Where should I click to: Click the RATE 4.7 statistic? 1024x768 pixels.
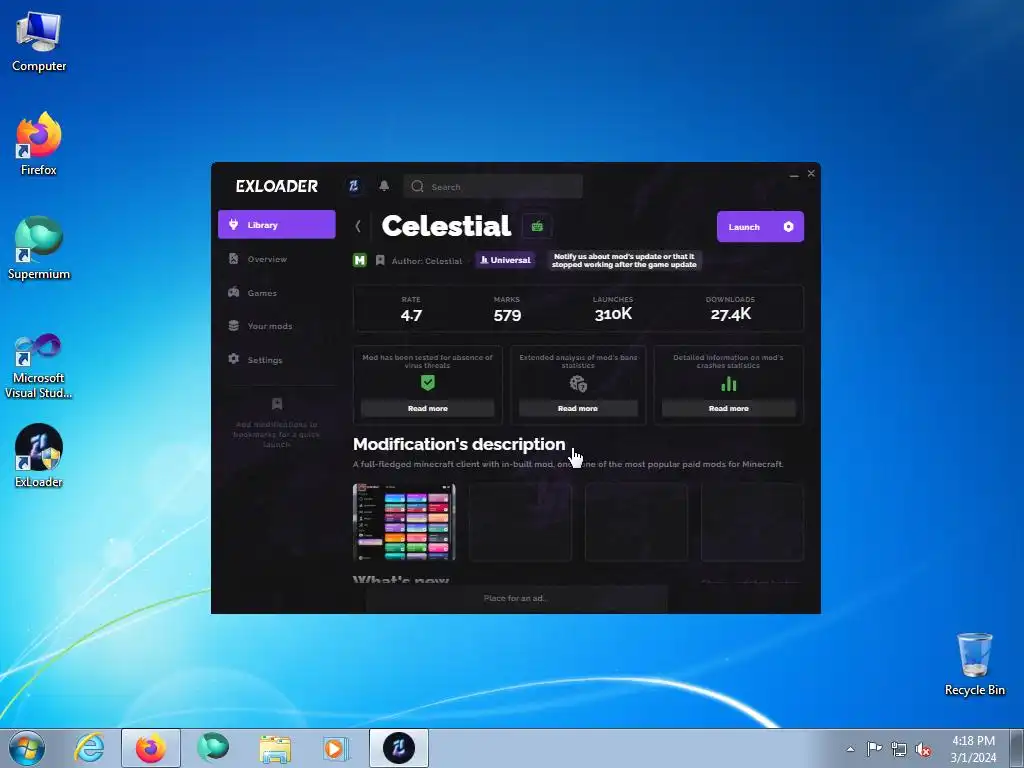tap(411, 309)
